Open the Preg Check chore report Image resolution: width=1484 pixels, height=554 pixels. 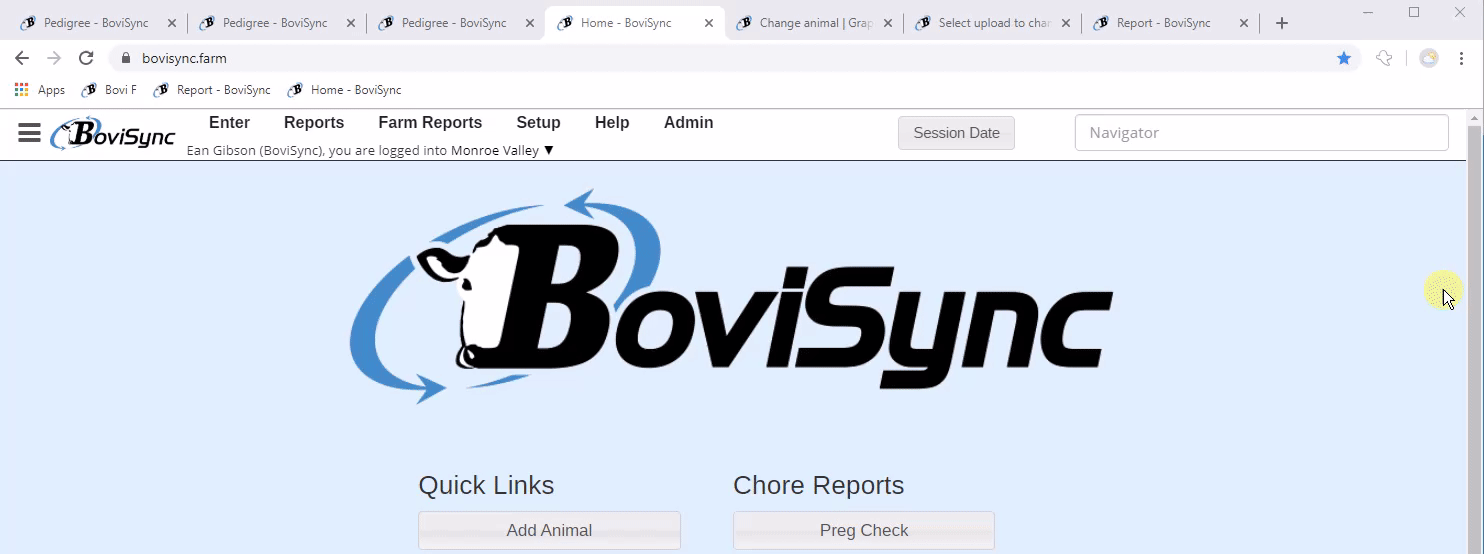click(864, 530)
